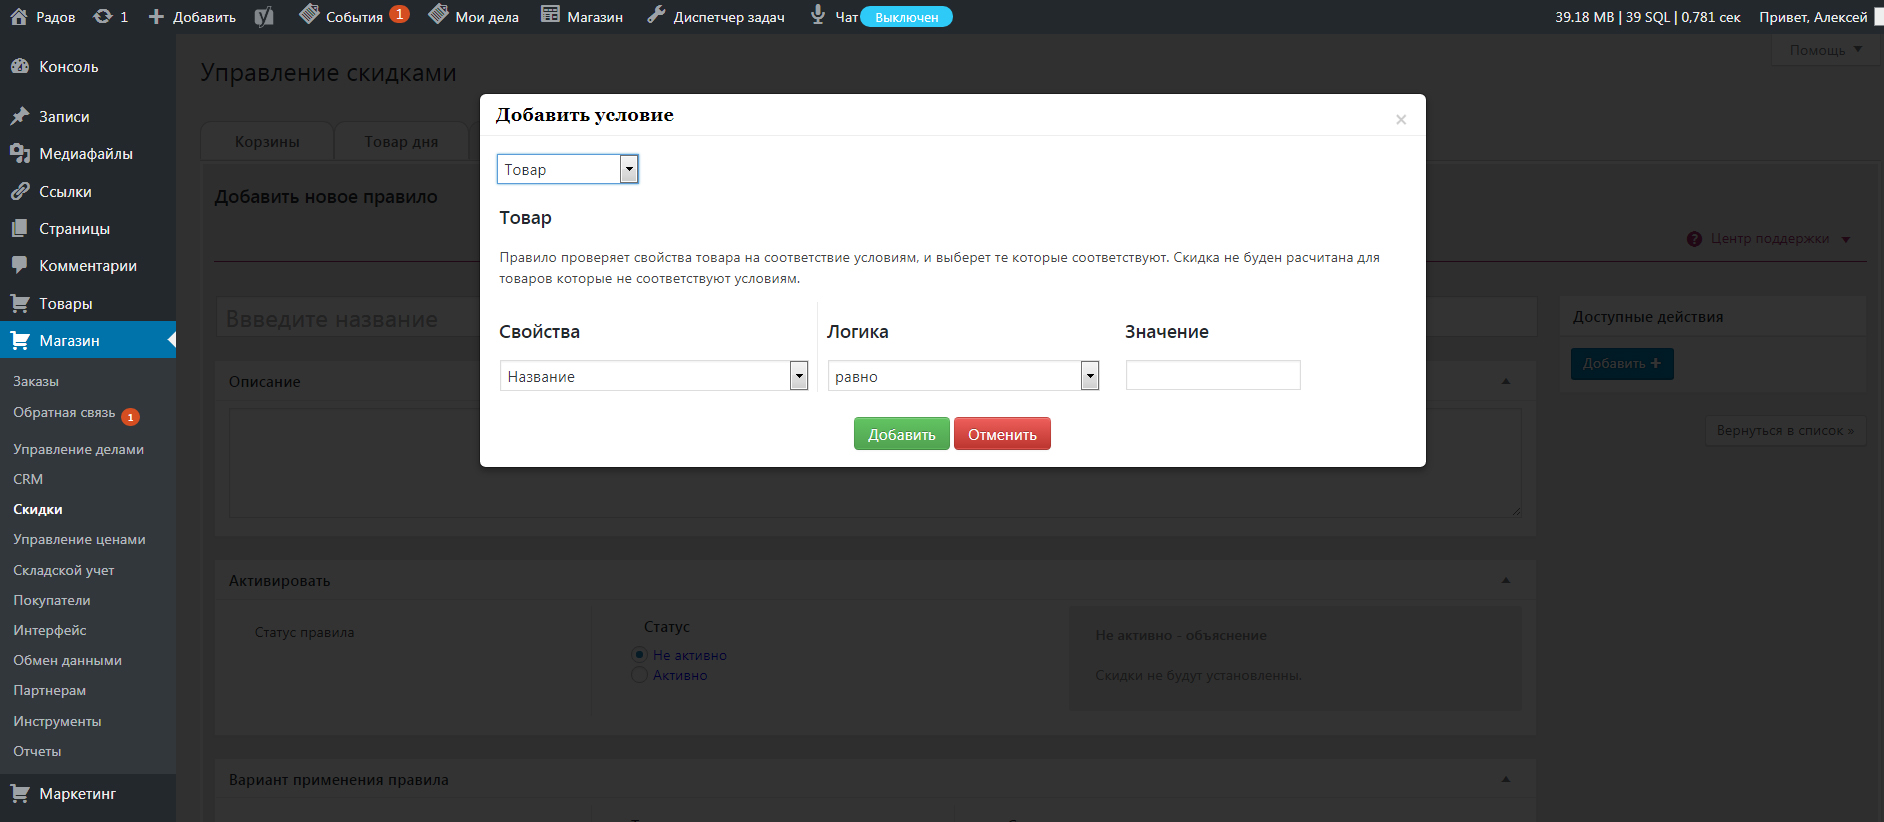Screen dimensions: 1884x822
Task: Toggle the chat Выключен switch
Action: pyautogui.click(x=906, y=17)
